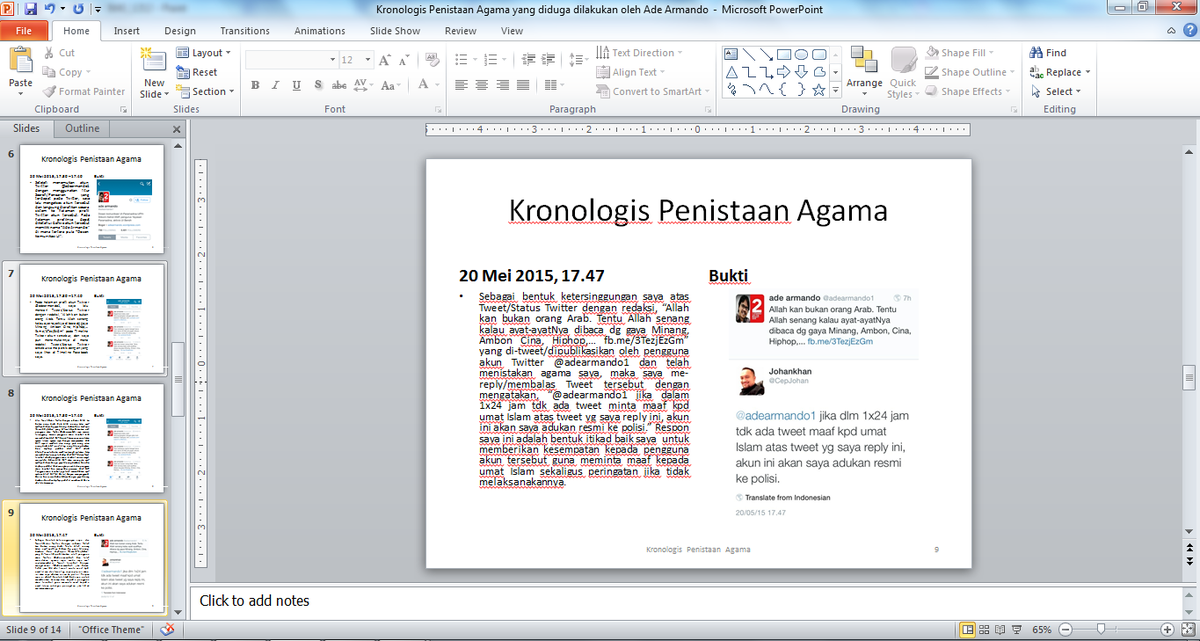Switch to the Design ribbon tab
Screen dimensions: 1200x641
coord(180,31)
